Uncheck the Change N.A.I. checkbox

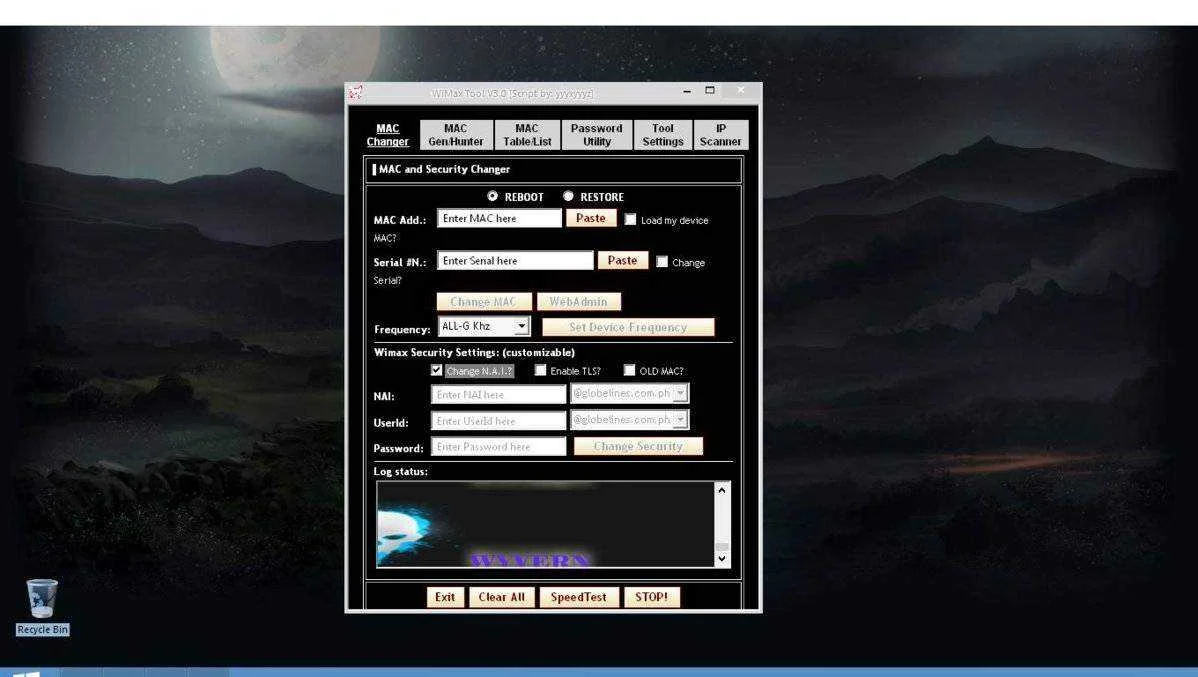point(436,370)
